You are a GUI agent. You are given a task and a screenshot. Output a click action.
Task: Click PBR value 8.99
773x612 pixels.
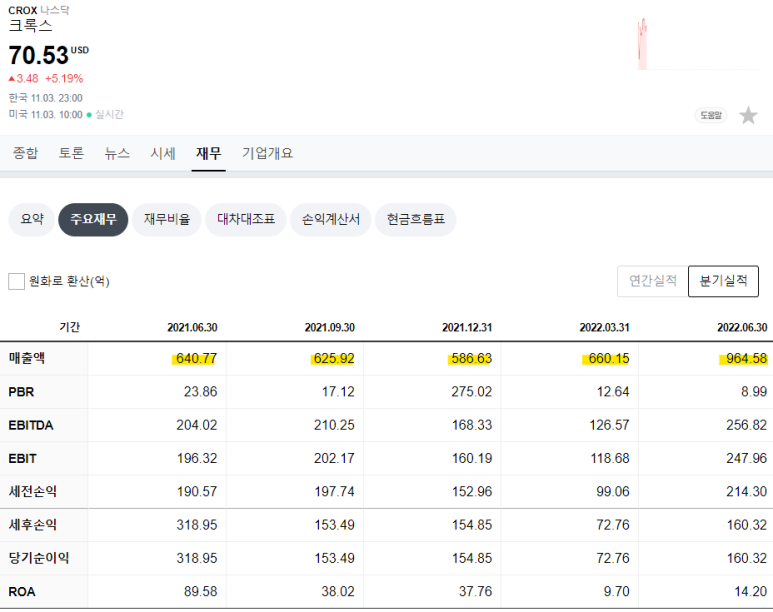click(x=754, y=392)
